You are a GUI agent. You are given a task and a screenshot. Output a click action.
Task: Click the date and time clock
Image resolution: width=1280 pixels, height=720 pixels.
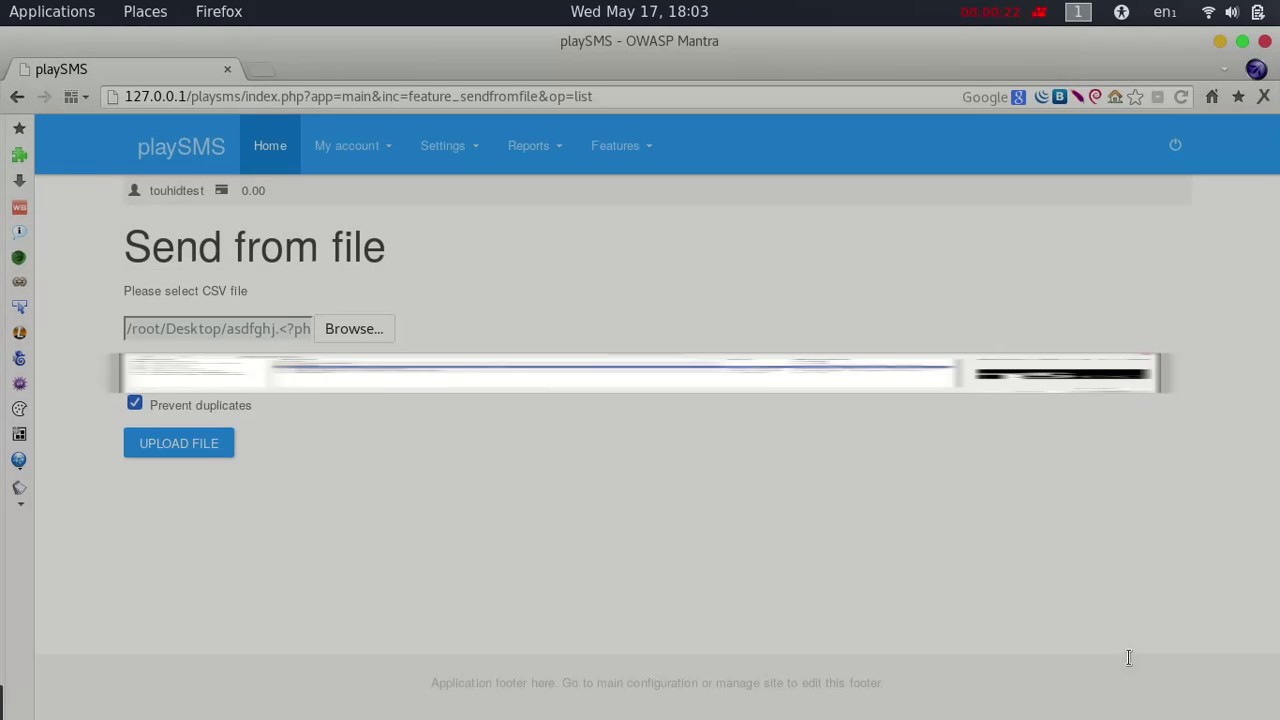point(639,12)
